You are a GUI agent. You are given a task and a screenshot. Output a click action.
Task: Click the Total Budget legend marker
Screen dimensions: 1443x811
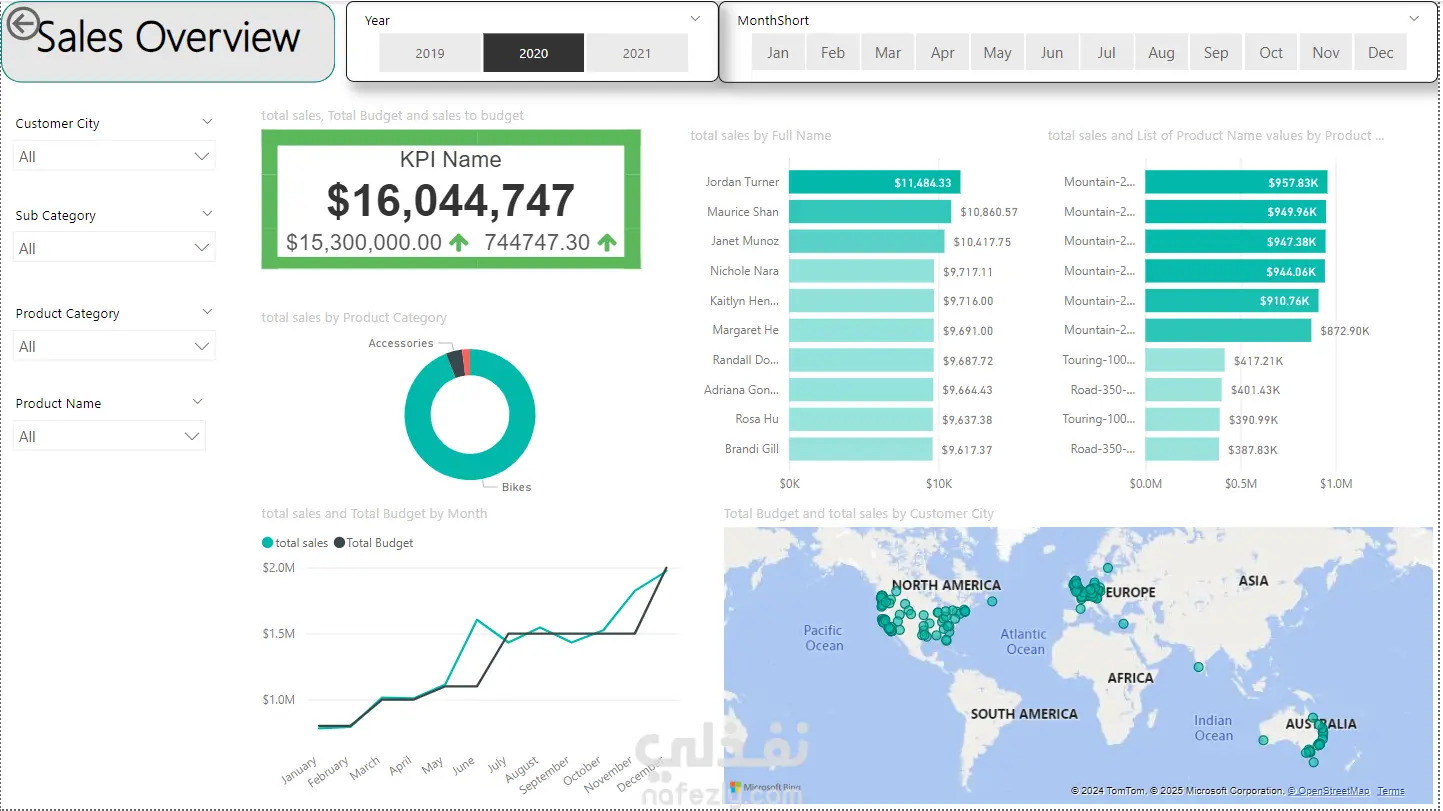[x=339, y=543]
